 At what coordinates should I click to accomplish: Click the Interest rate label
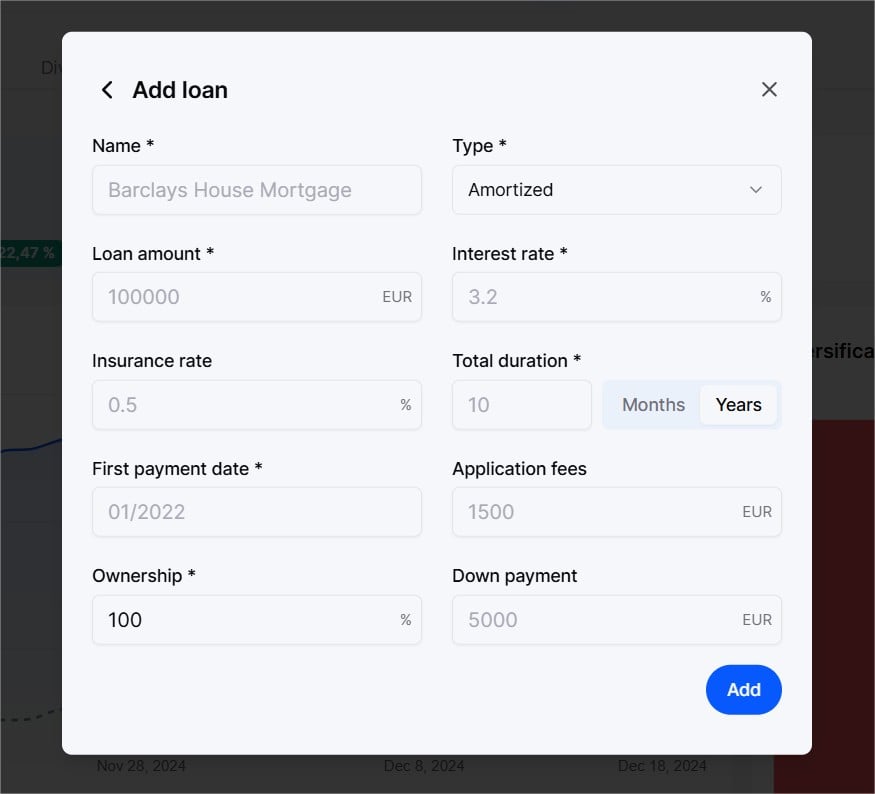point(509,253)
